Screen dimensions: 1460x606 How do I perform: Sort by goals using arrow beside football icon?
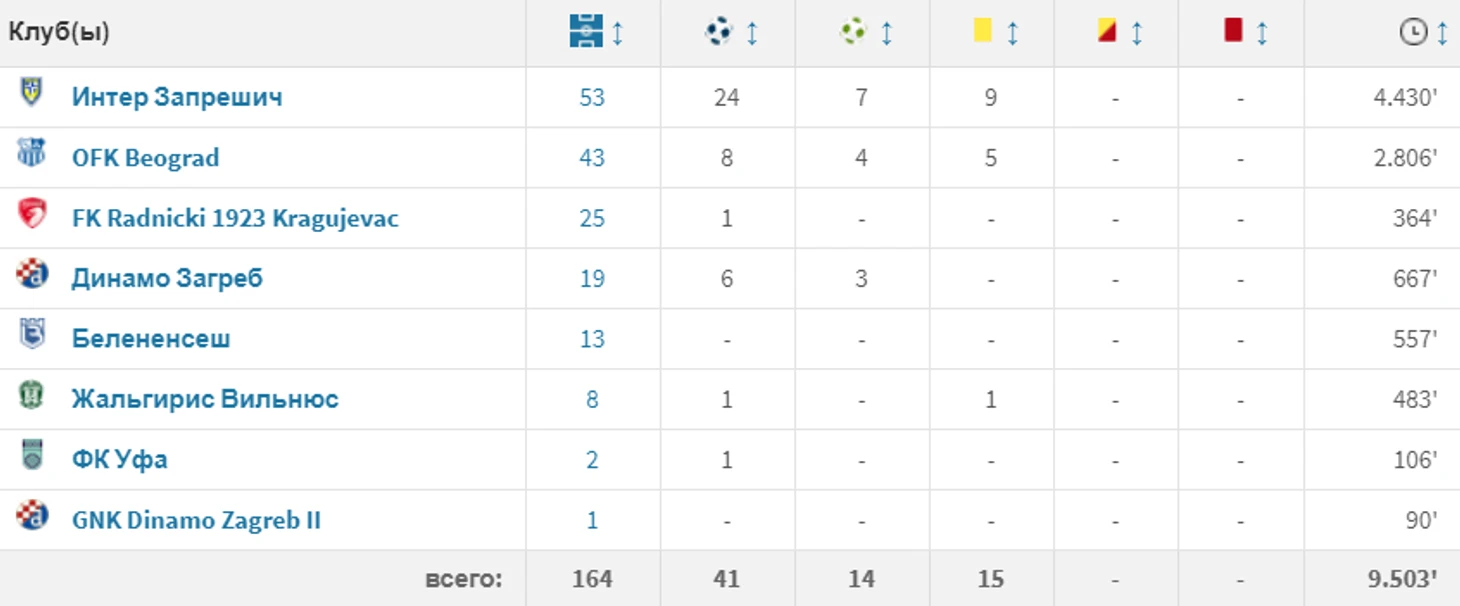[752, 33]
